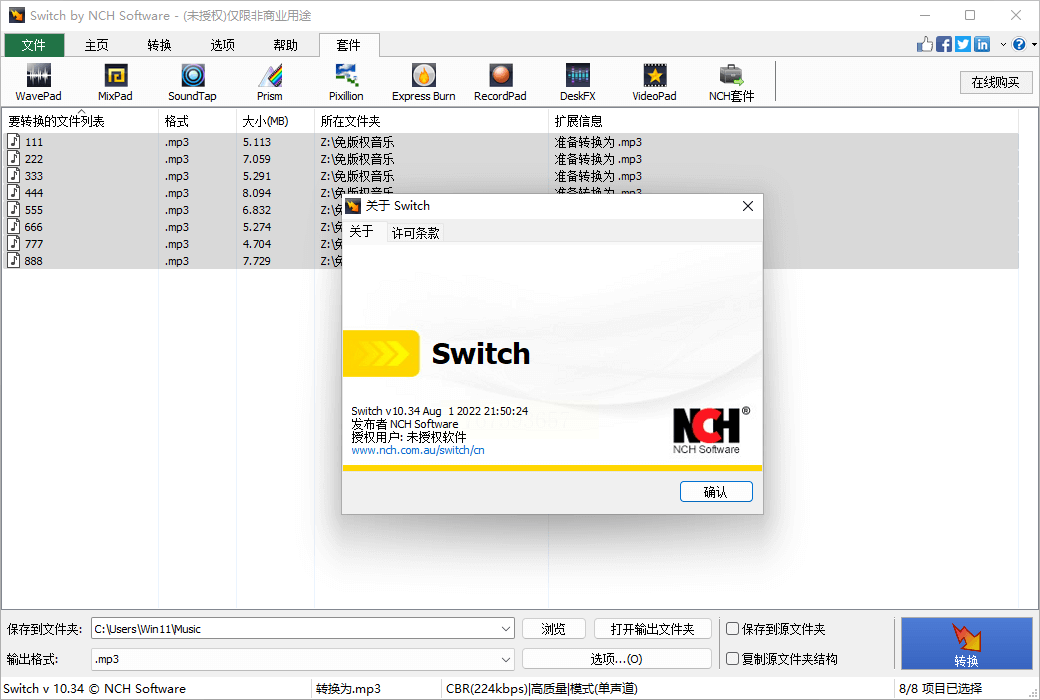Open NCH套件 toolbox icon

point(732,82)
